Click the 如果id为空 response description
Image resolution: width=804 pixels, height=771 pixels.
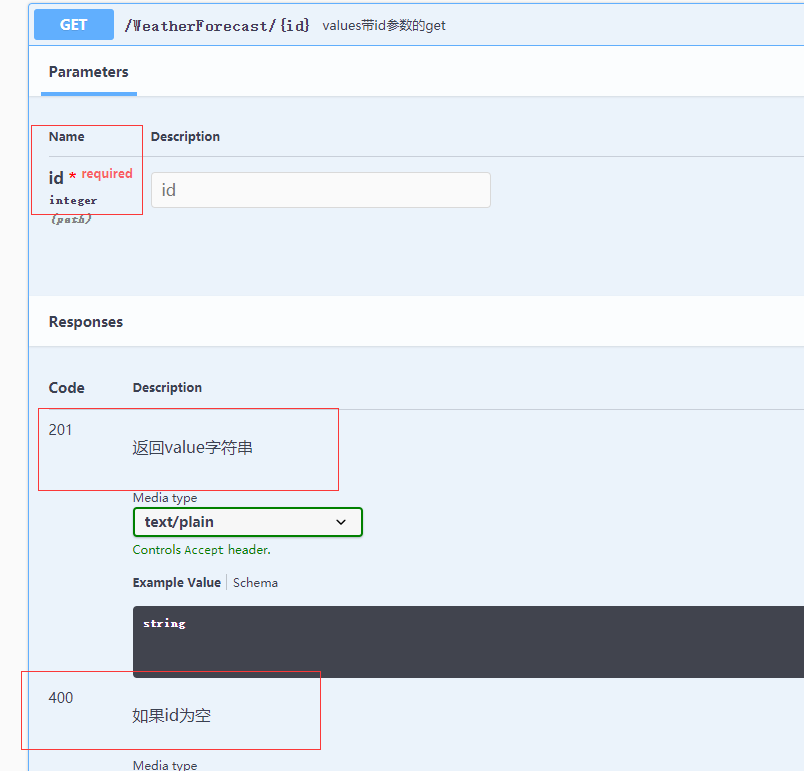(x=171, y=716)
